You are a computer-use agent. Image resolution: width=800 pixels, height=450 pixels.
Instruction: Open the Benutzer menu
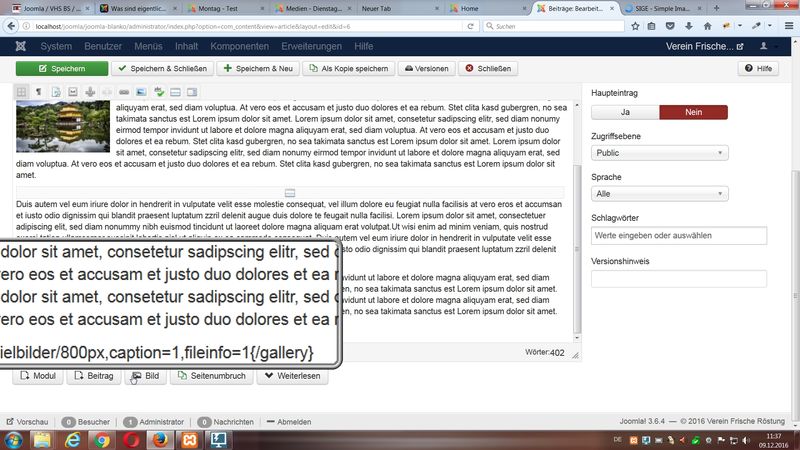pyautogui.click(x=103, y=46)
